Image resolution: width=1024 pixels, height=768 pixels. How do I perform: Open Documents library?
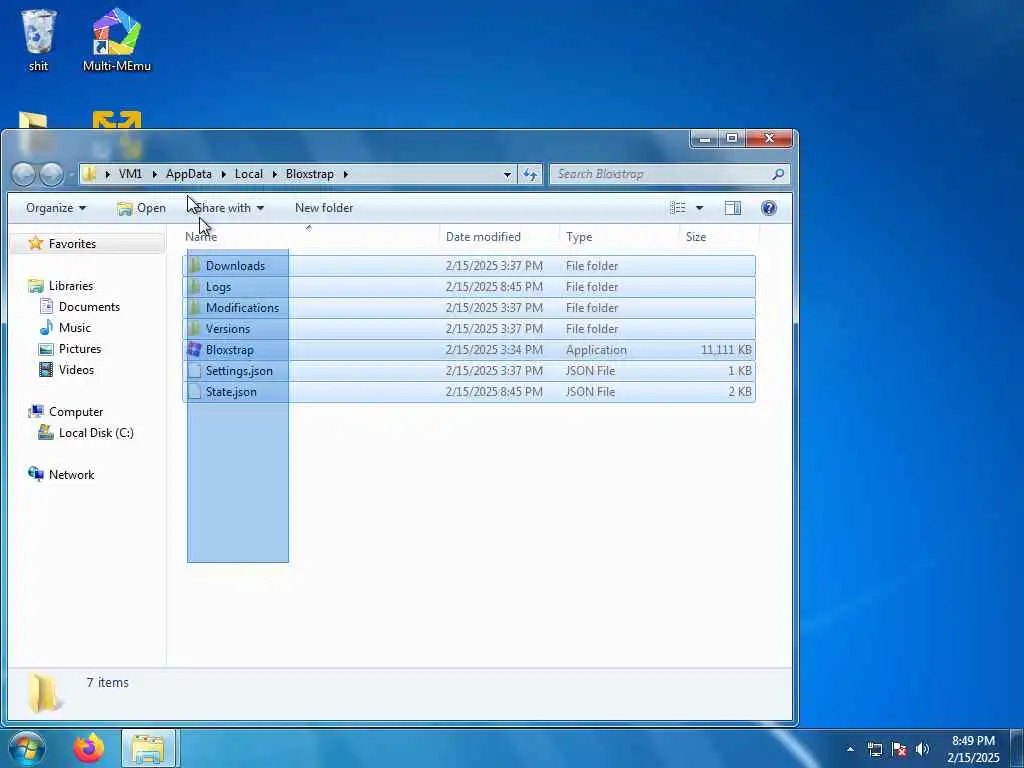coord(89,306)
